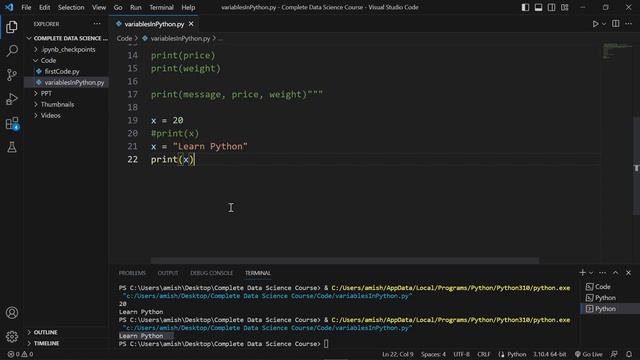
Task: Open the Edit menu
Action: pyautogui.click(x=44, y=7)
